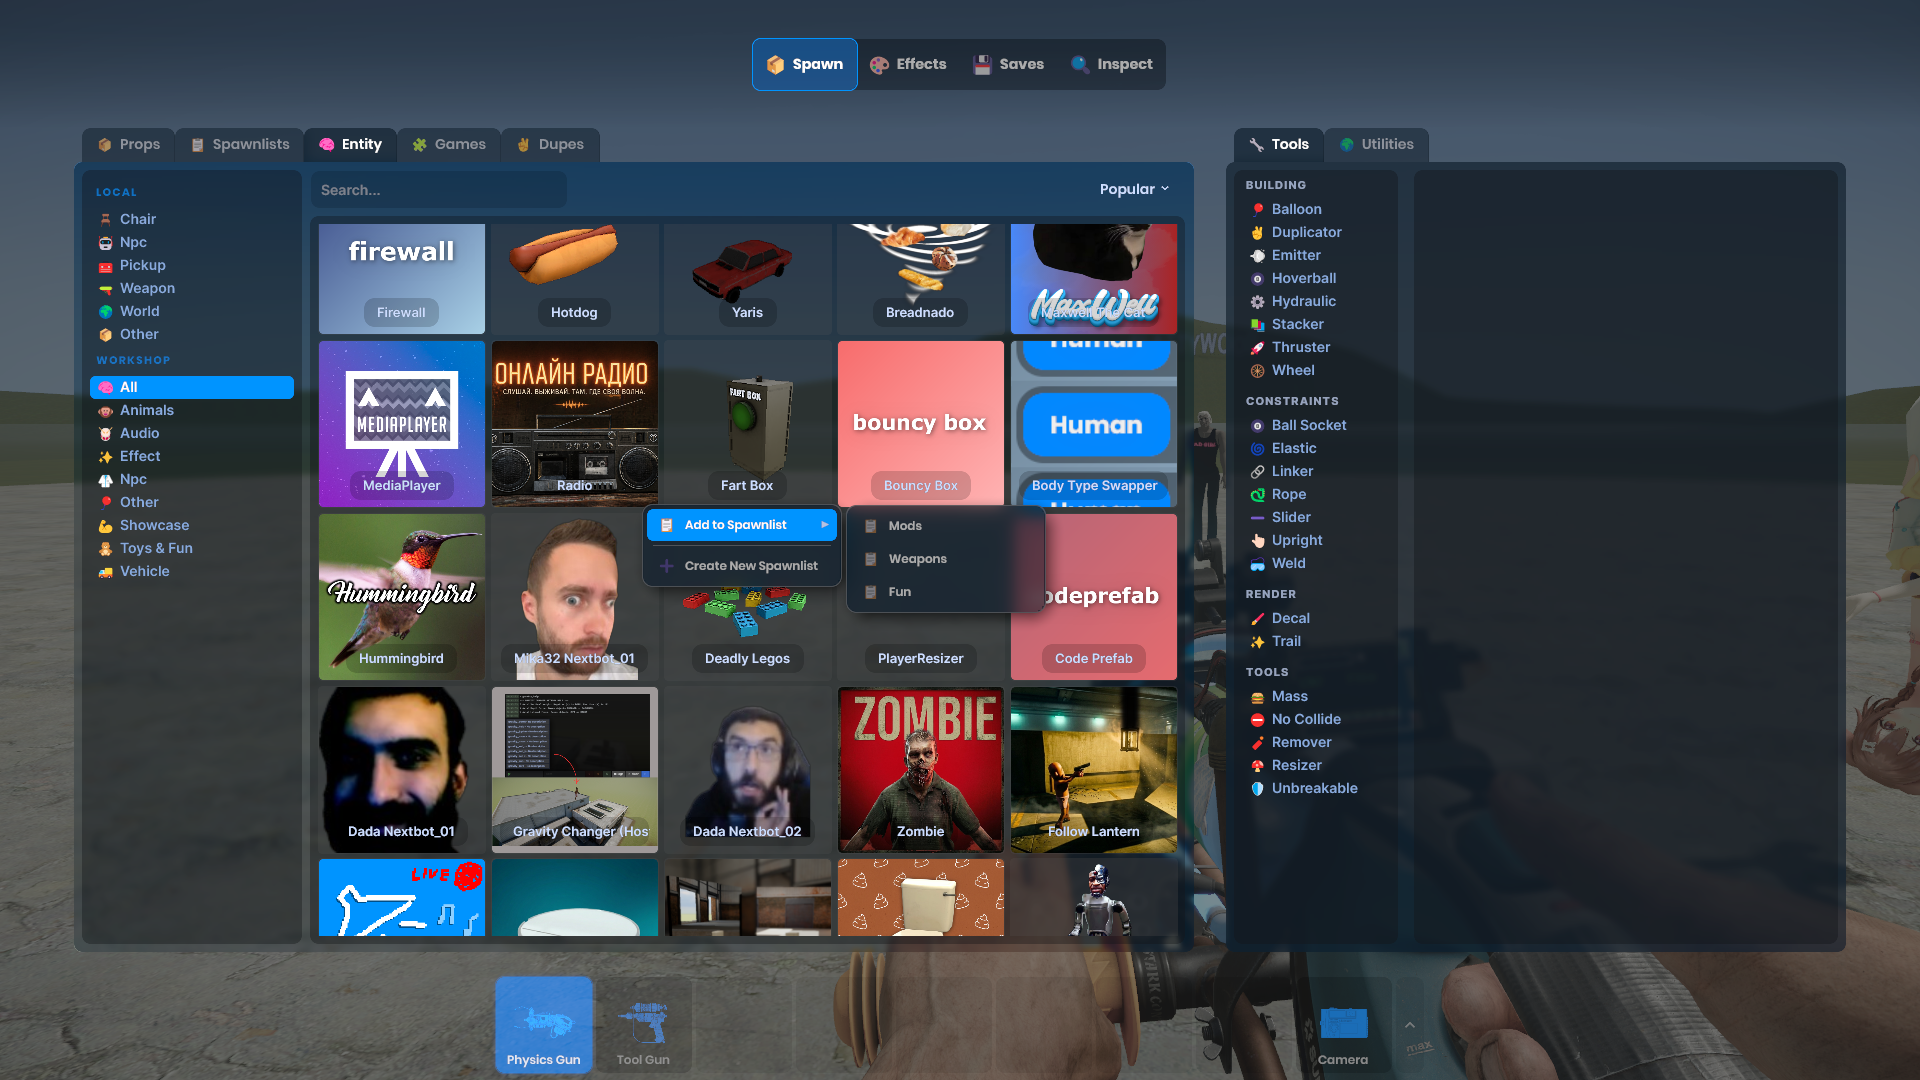Select the Rope constraint
Screen dimensions: 1920x1080
tap(1288, 494)
